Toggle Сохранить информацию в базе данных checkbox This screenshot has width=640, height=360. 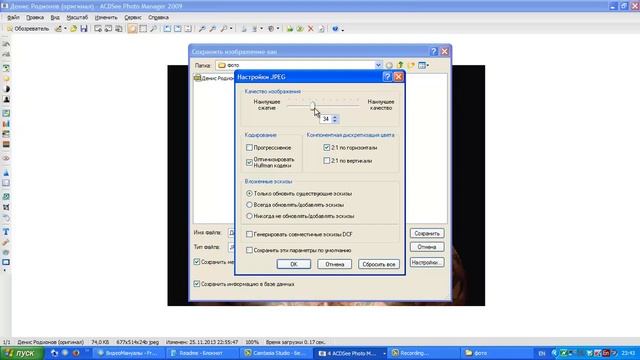(197, 284)
